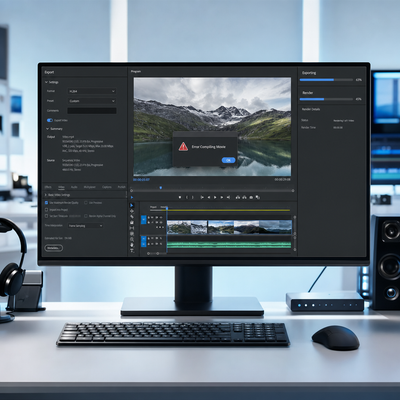The height and width of the screenshot is (400, 400).
Task: Collapse the Summary section
Action: (47, 129)
